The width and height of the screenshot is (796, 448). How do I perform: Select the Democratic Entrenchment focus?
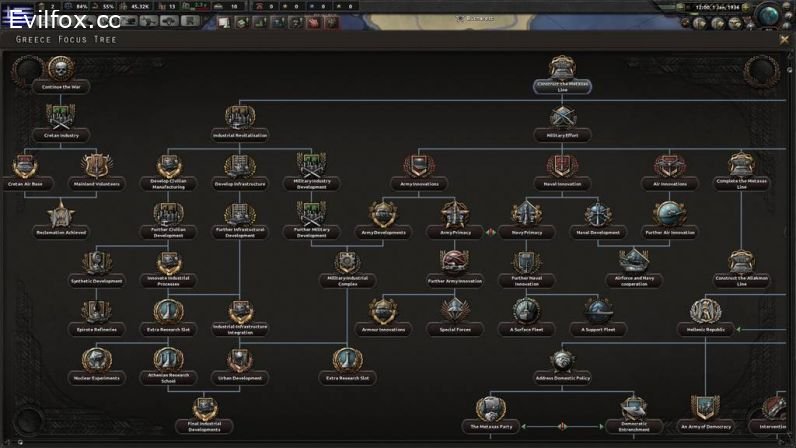[634, 410]
